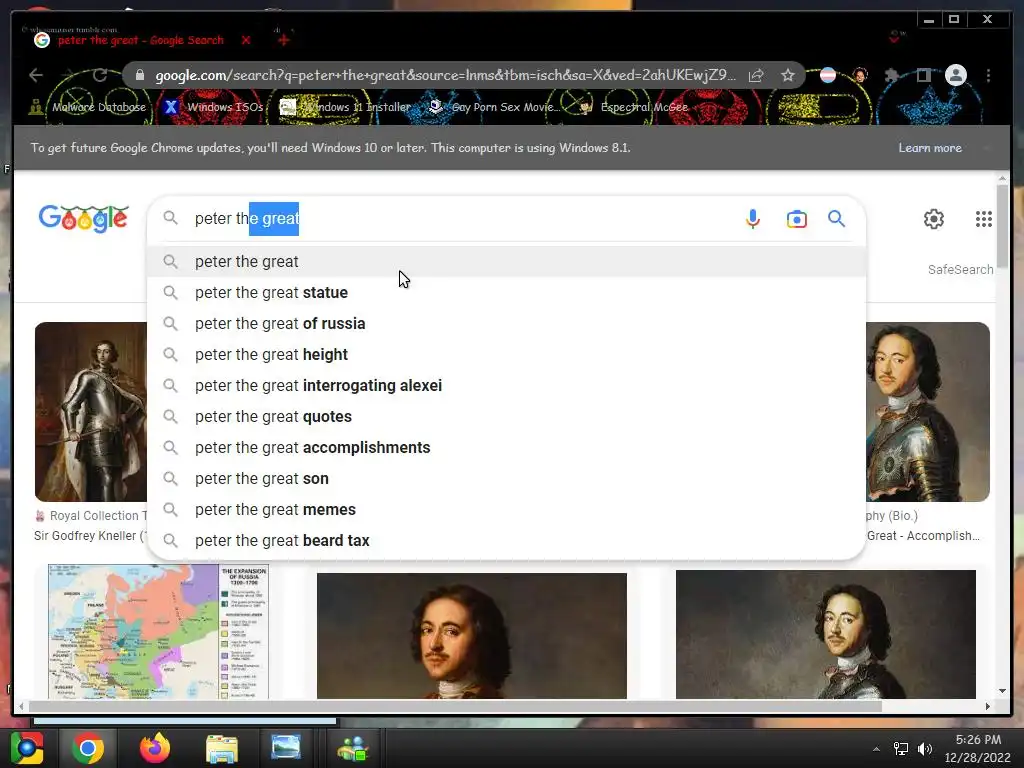The width and height of the screenshot is (1024, 768).
Task: Select the peter the great Google Search tab
Action: [x=140, y=40]
